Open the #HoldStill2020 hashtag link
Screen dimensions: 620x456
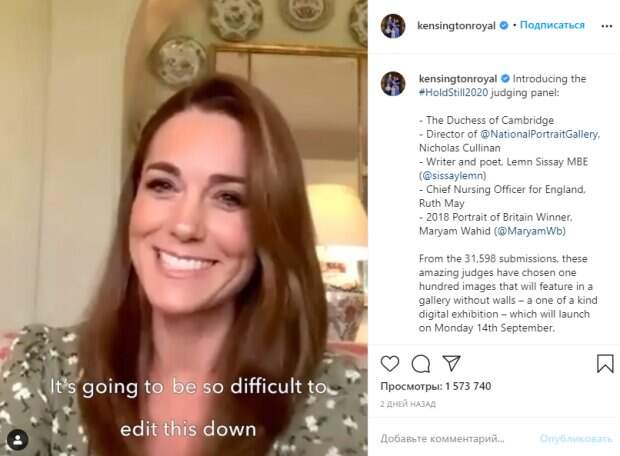click(x=453, y=93)
